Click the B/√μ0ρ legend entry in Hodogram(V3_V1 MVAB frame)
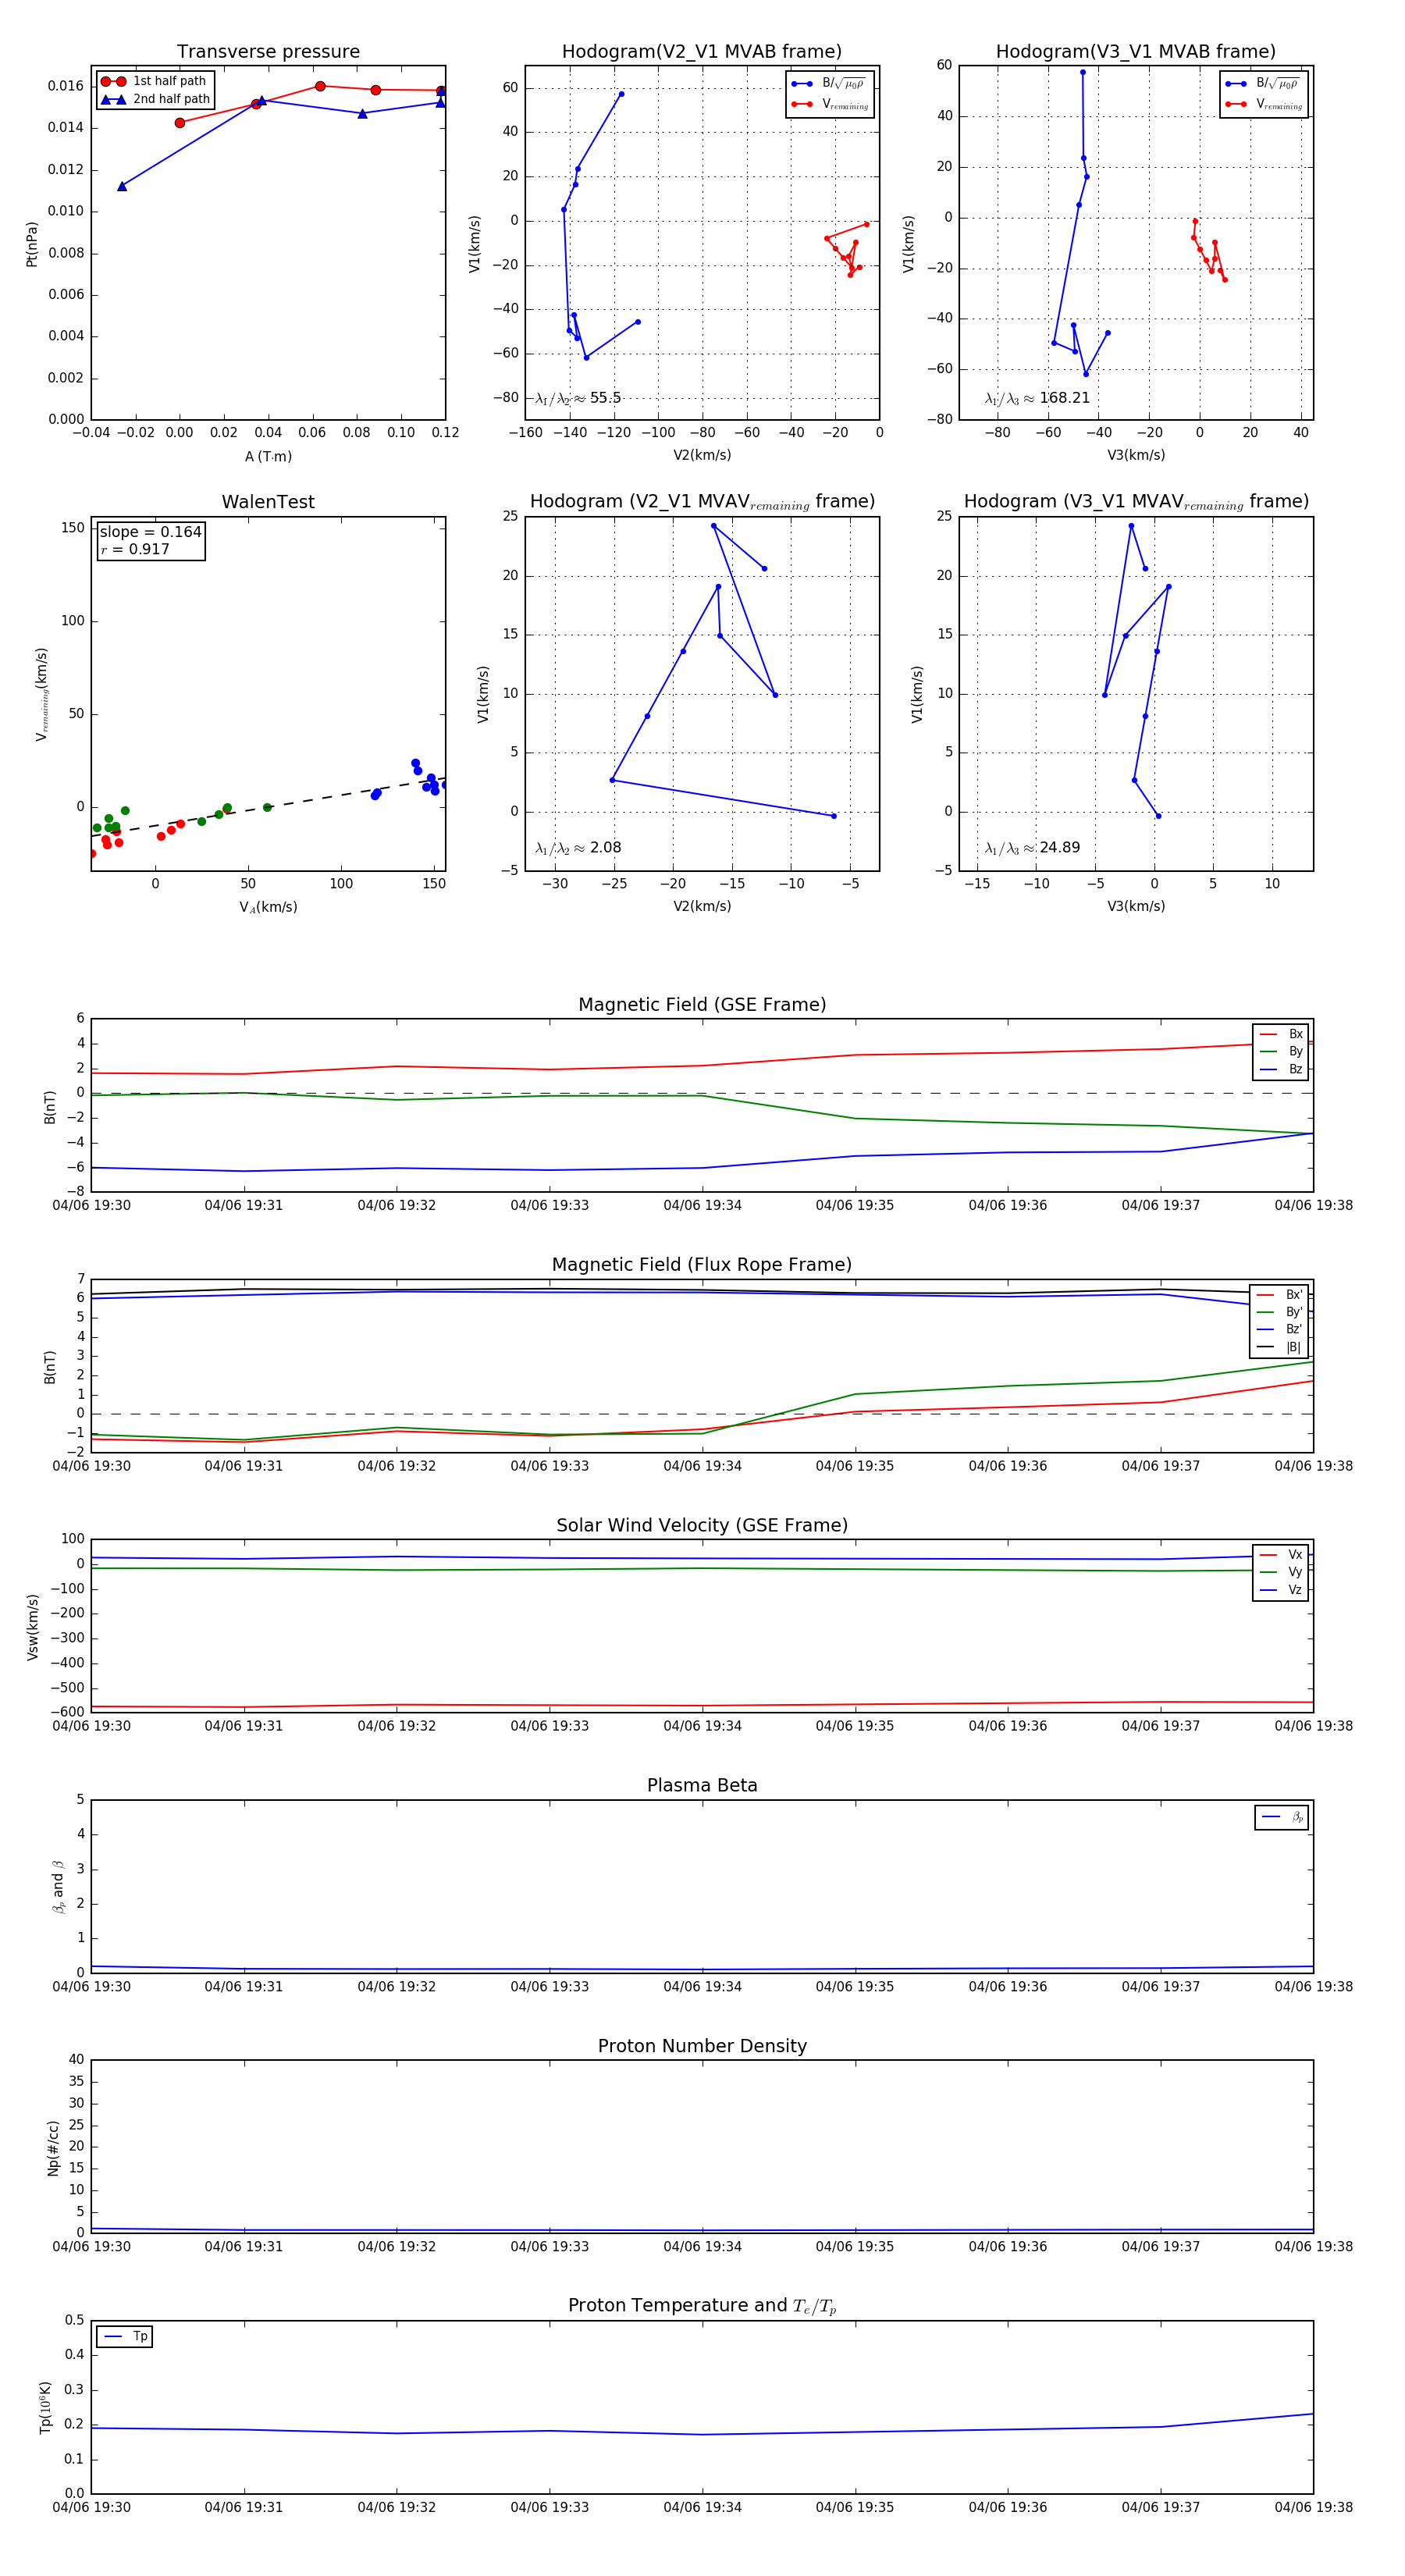 pos(1264,84)
